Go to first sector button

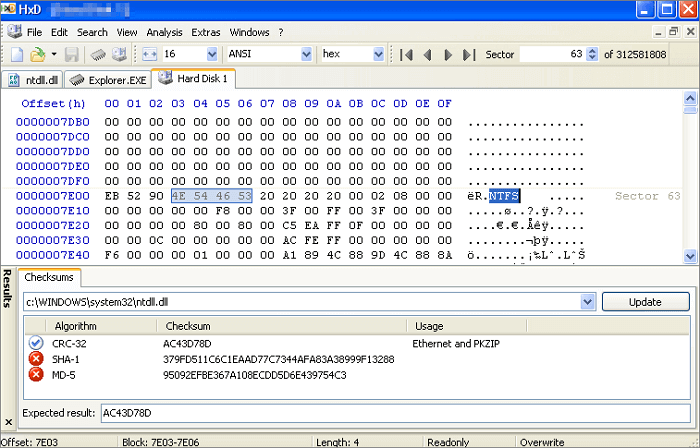pos(407,54)
